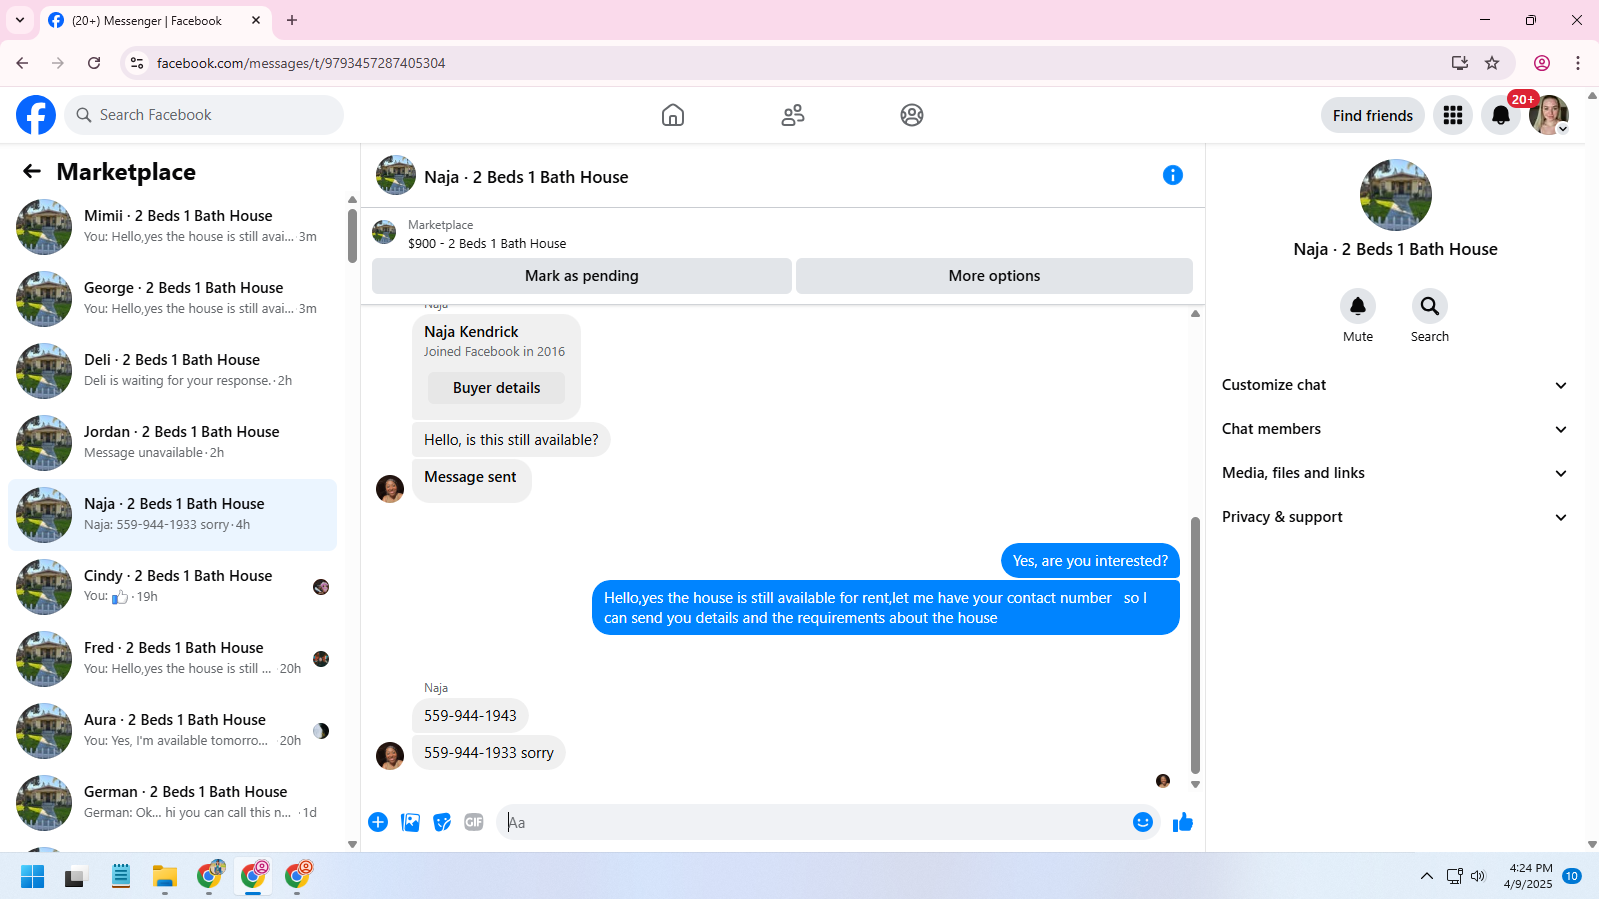This screenshot has height=899, width=1599.
Task: Open conversation information icon
Action: 1173,175
